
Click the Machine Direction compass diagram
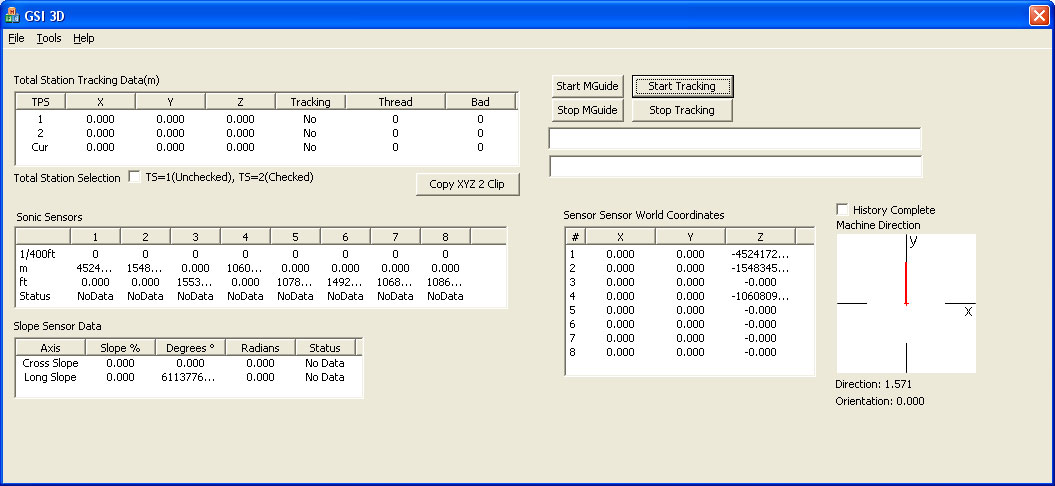click(906, 304)
